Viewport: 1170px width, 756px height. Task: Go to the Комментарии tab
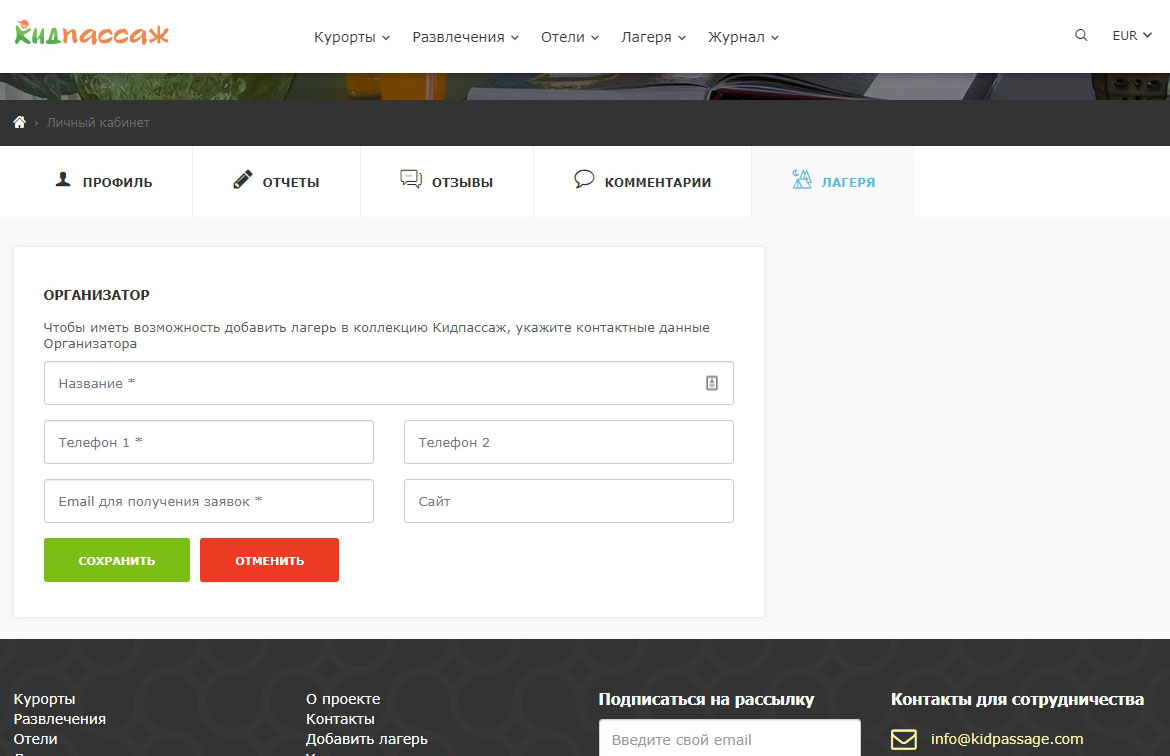click(x=643, y=182)
